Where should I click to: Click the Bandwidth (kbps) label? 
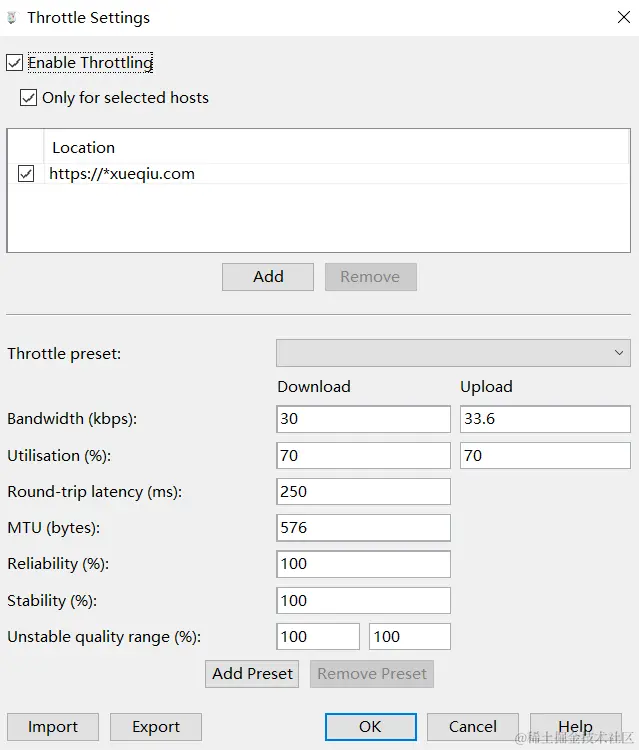click(72, 419)
